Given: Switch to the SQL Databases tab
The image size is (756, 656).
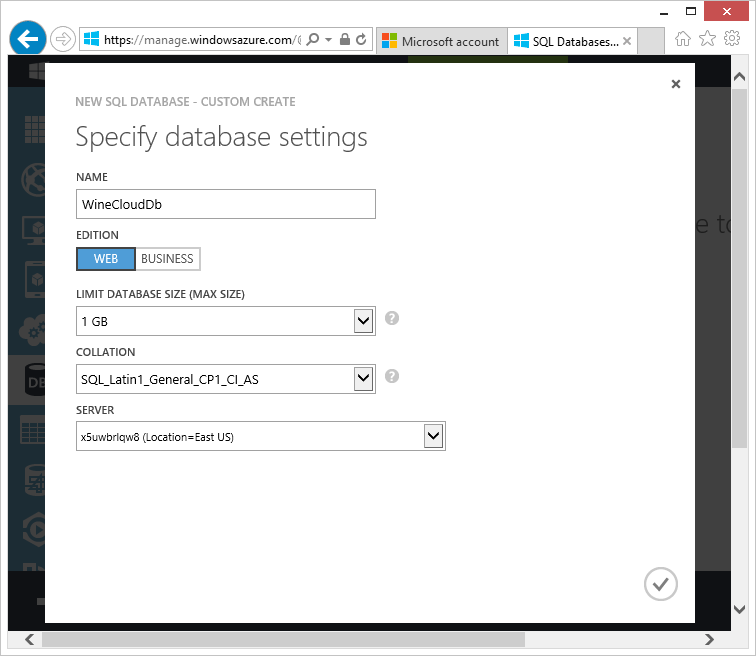Looking at the screenshot, I should click(567, 41).
